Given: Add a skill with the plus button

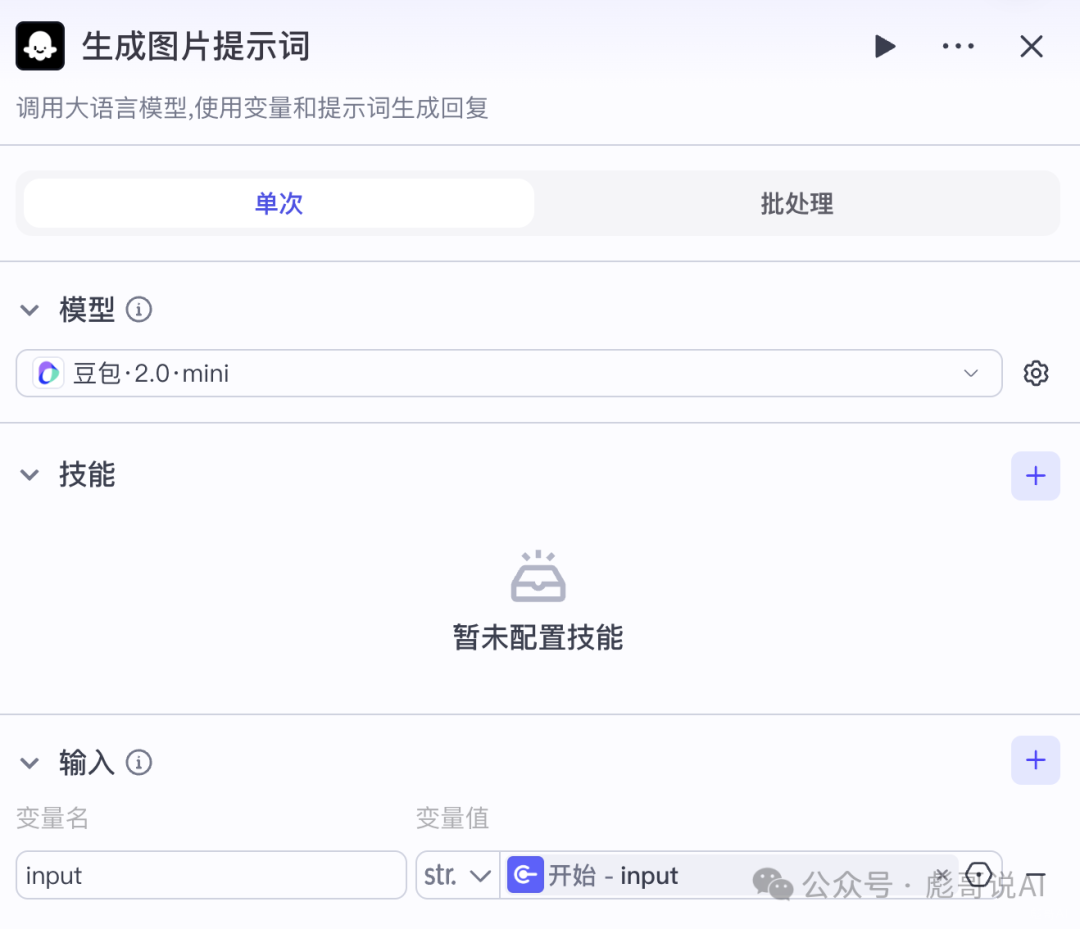Looking at the screenshot, I should tap(1035, 476).
